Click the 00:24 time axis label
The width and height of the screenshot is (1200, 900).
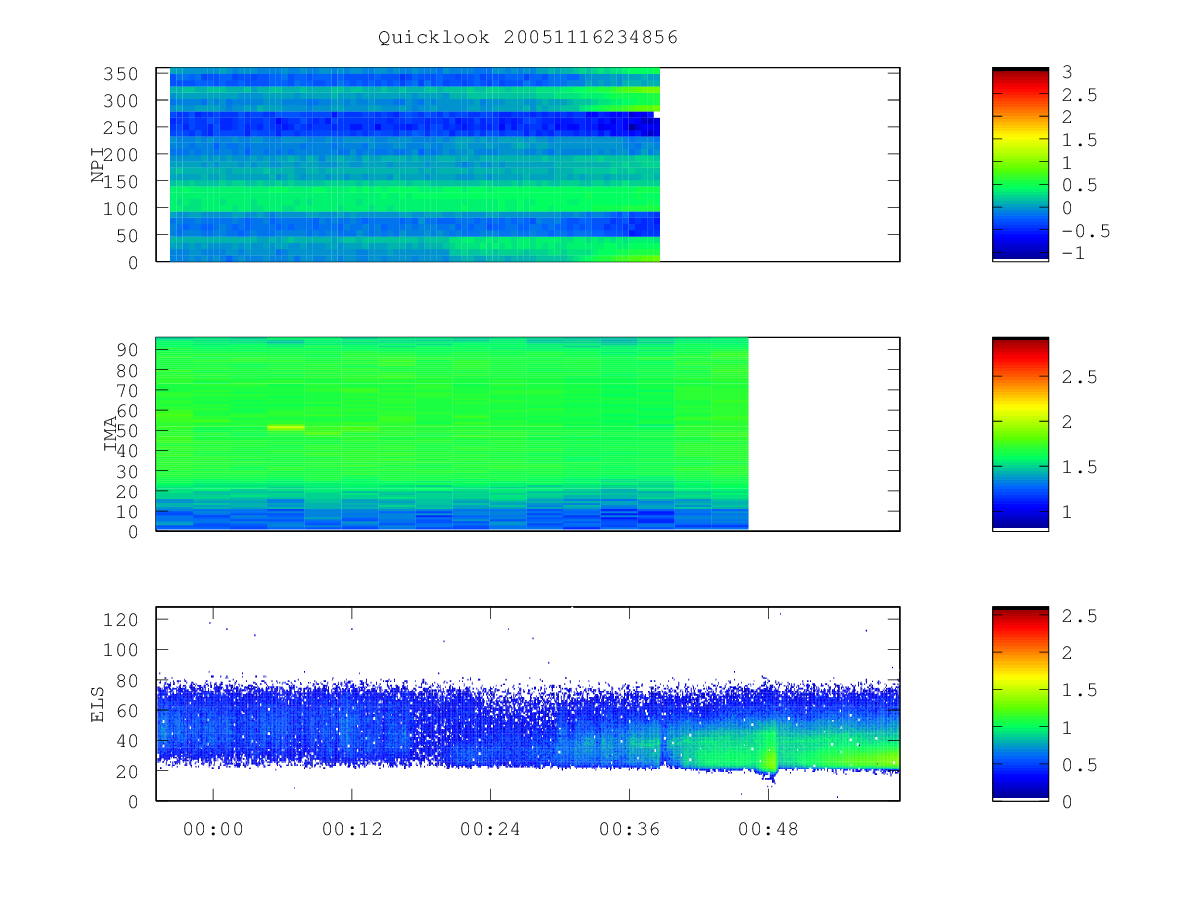(x=490, y=830)
